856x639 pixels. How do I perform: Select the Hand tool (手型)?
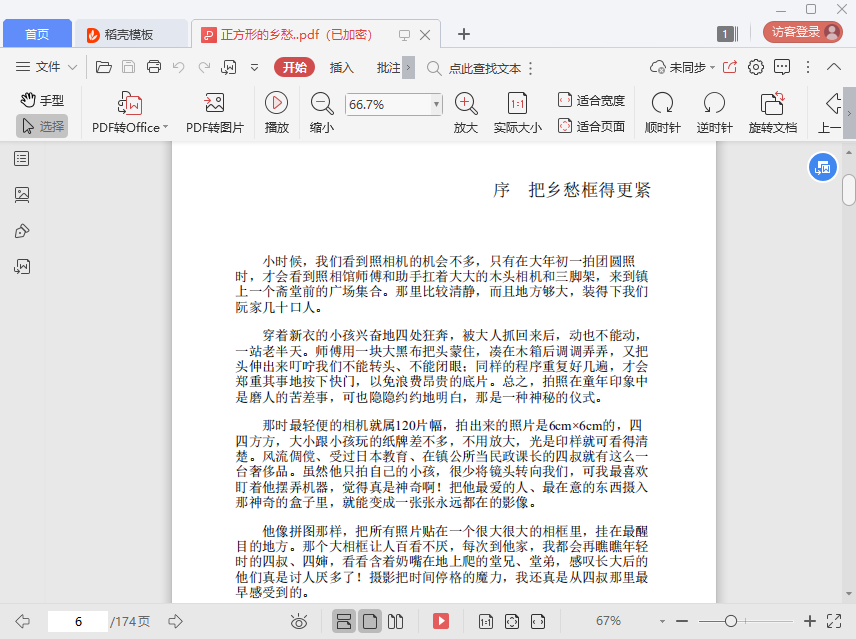[x=42, y=100]
